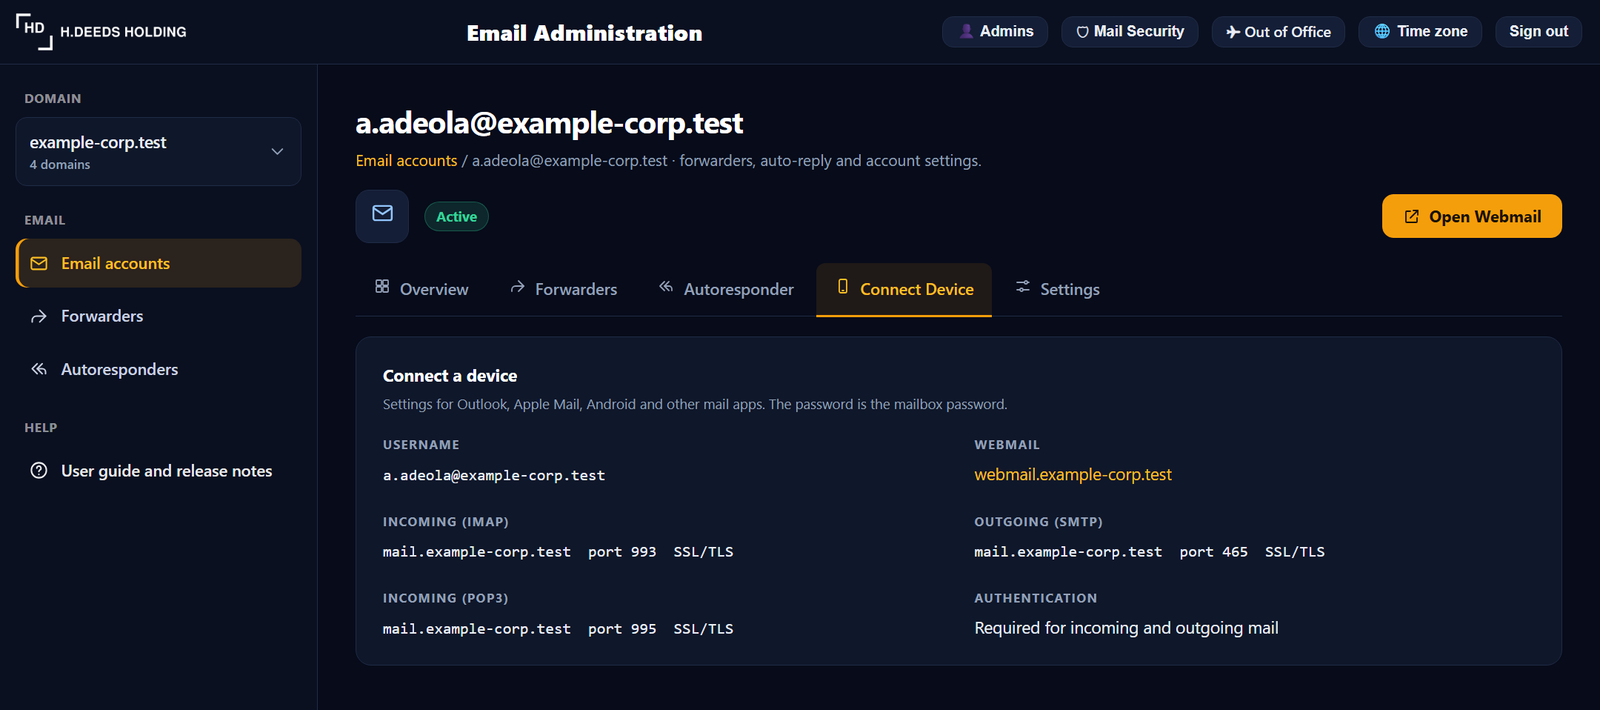Open the example-corp.test domain selector

pyautogui.click(x=158, y=152)
